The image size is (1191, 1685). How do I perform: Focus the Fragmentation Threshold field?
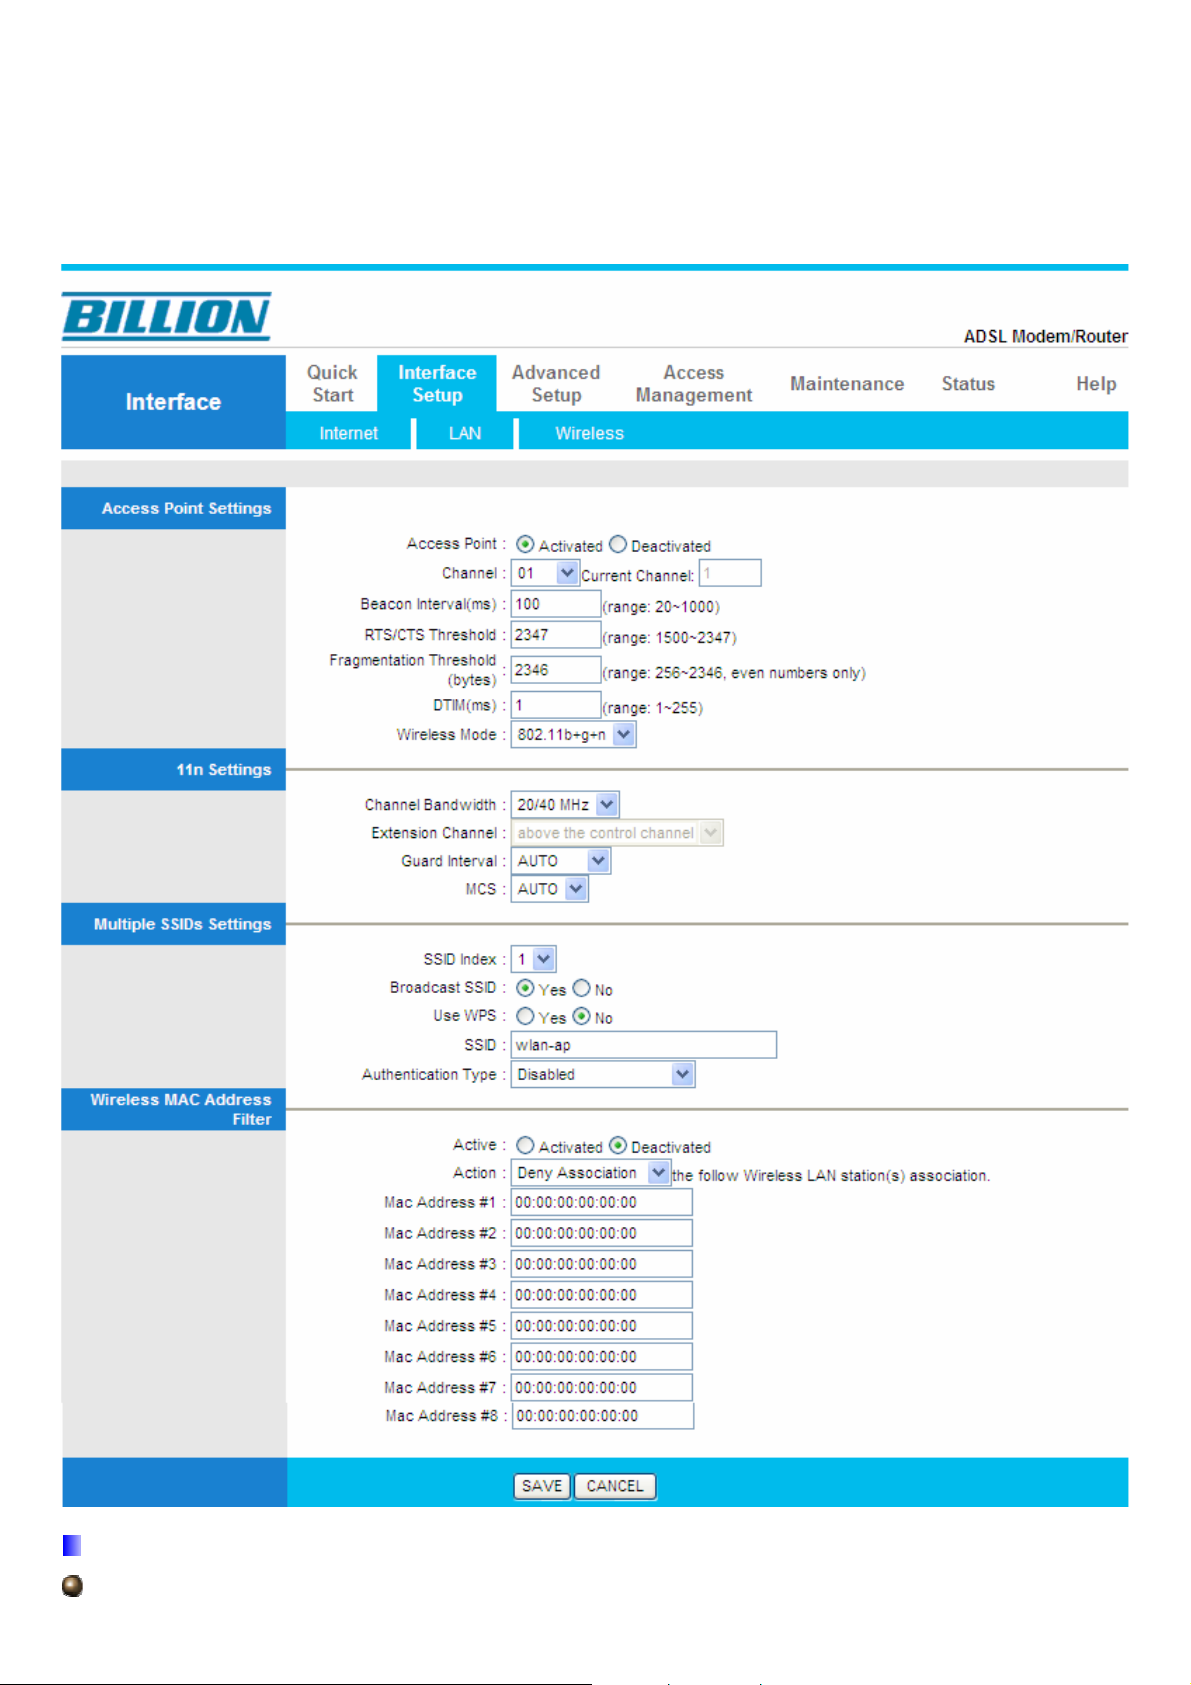click(x=556, y=670)
